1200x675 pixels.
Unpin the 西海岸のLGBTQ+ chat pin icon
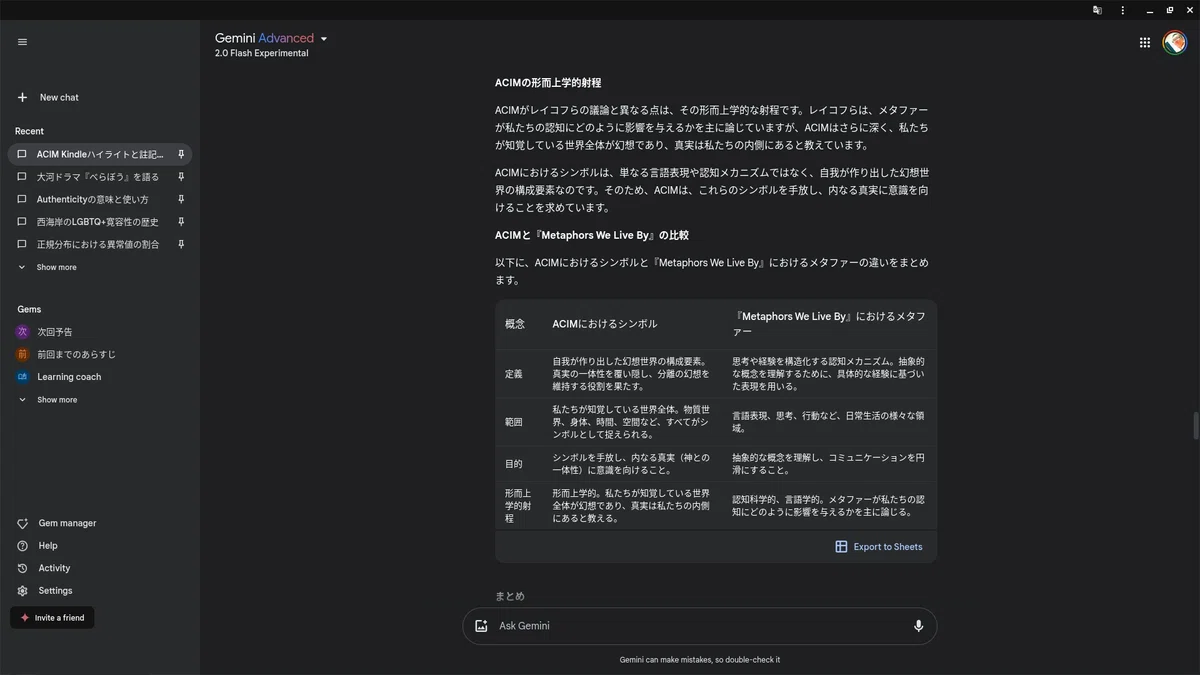pos(181,222)
